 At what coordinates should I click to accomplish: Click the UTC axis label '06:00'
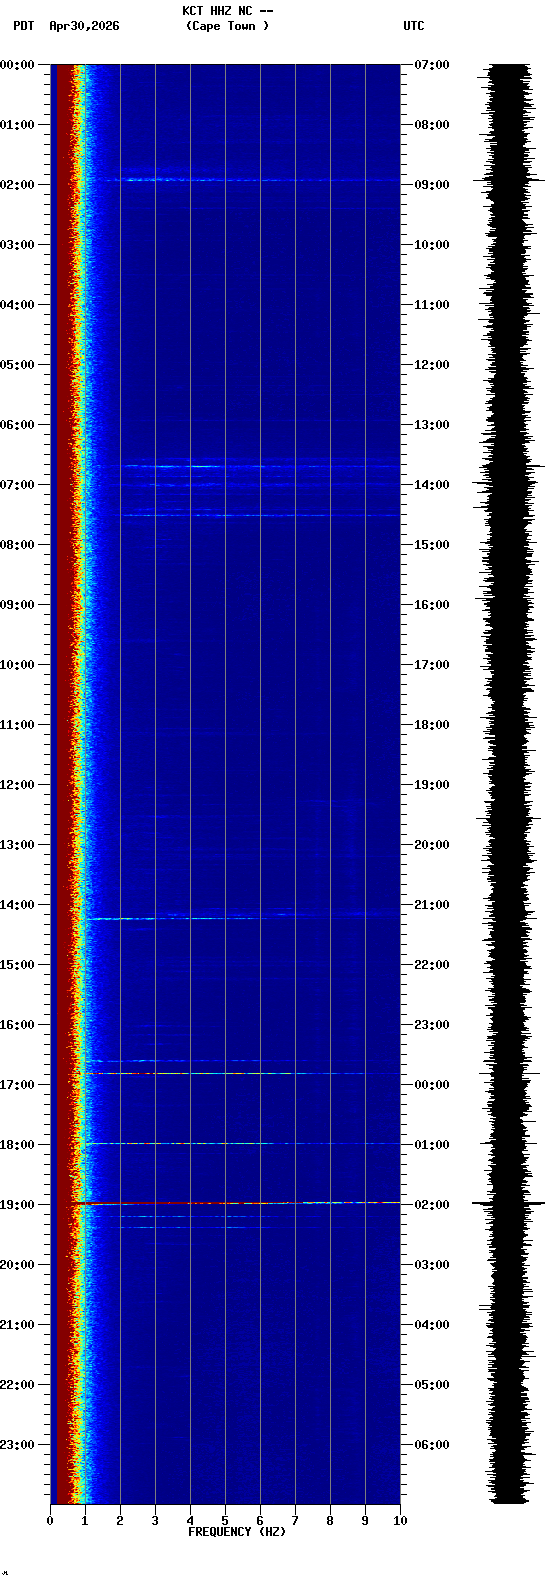432,1445
